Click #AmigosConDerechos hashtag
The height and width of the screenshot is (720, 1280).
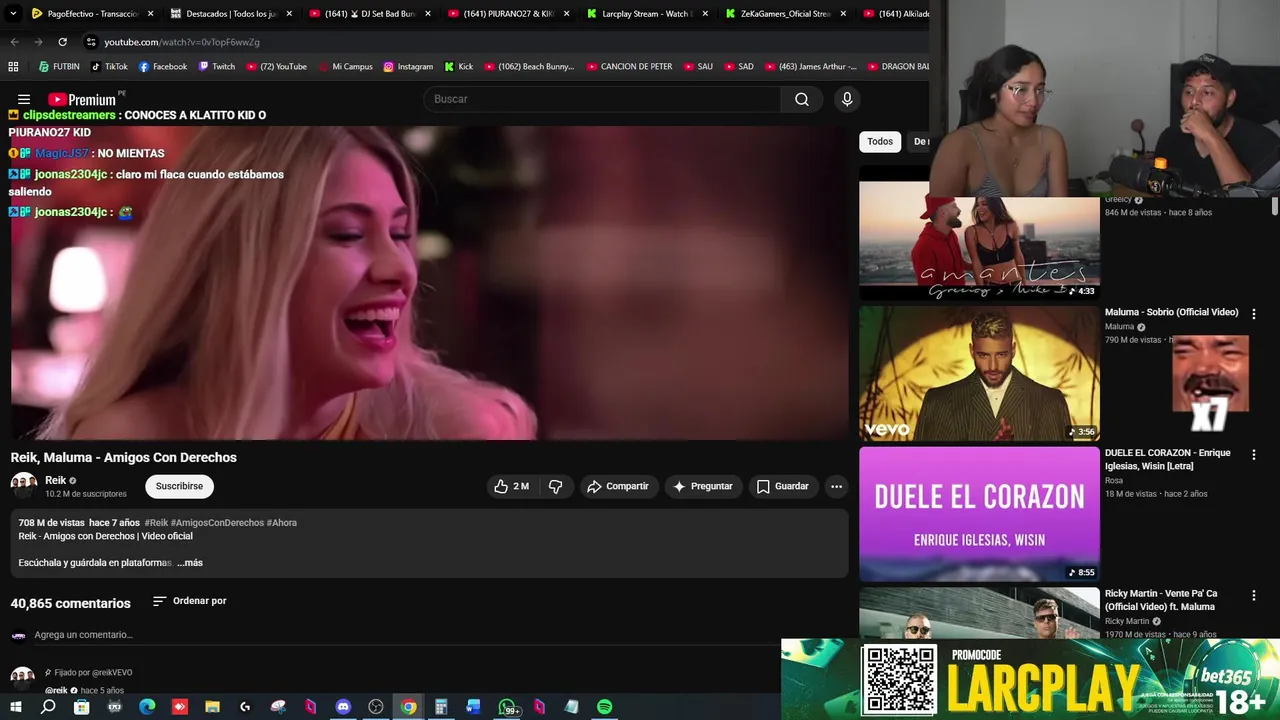point(217,523)
